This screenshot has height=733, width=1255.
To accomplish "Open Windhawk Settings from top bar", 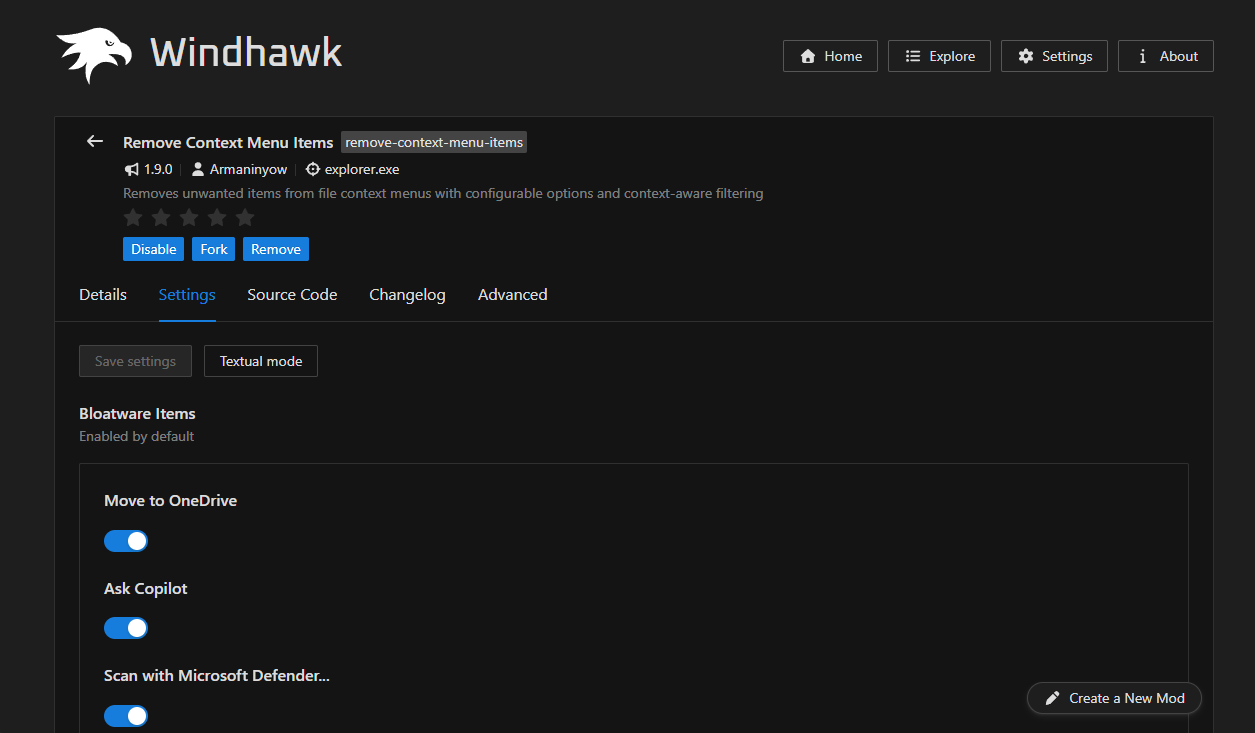I will 1054,56.
